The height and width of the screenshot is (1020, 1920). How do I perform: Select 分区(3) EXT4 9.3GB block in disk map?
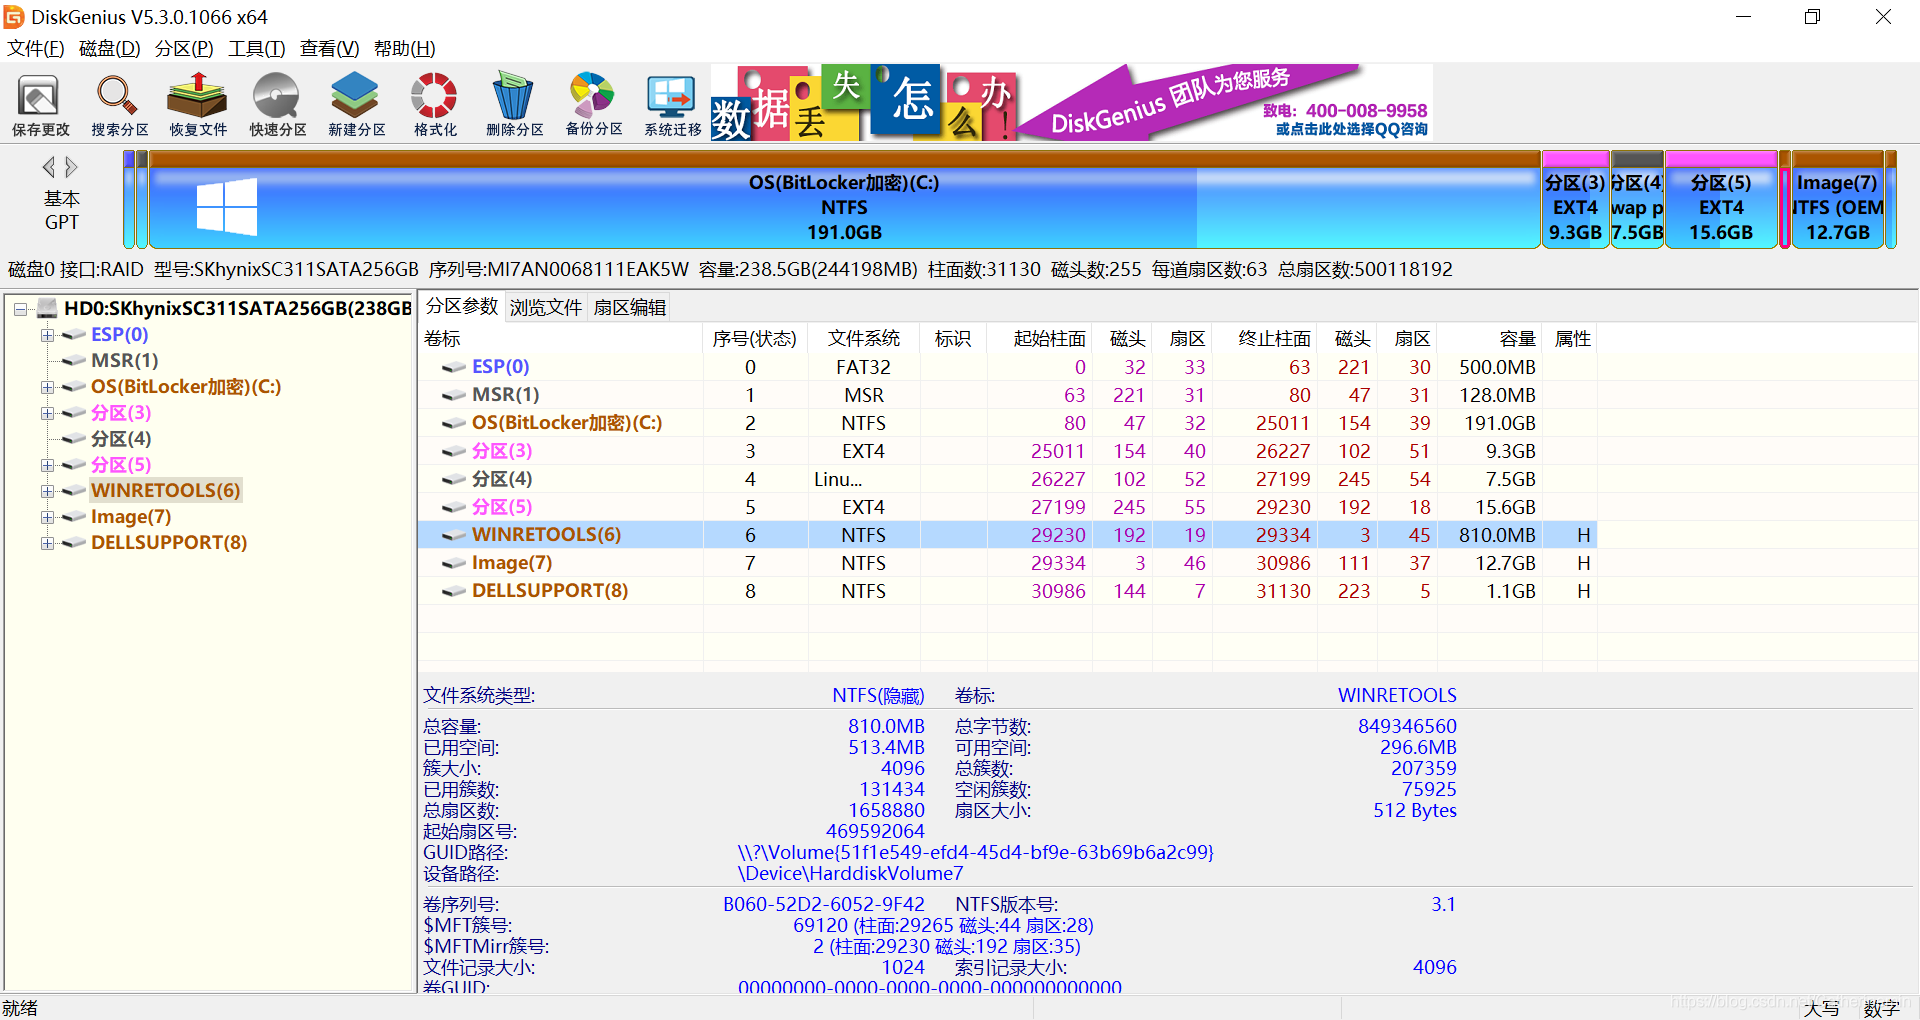coord(1575,200)
